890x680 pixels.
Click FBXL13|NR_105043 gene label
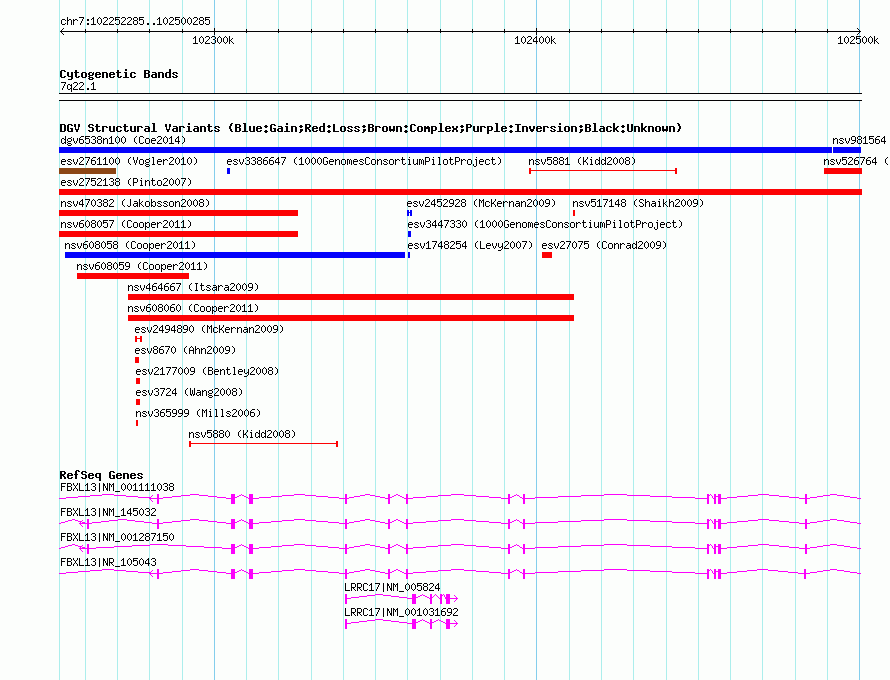(108, 562)
